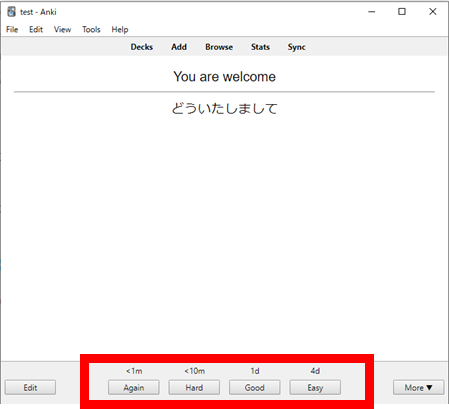Rate the card as Again
449x409 pixels.
click(134, 388)
